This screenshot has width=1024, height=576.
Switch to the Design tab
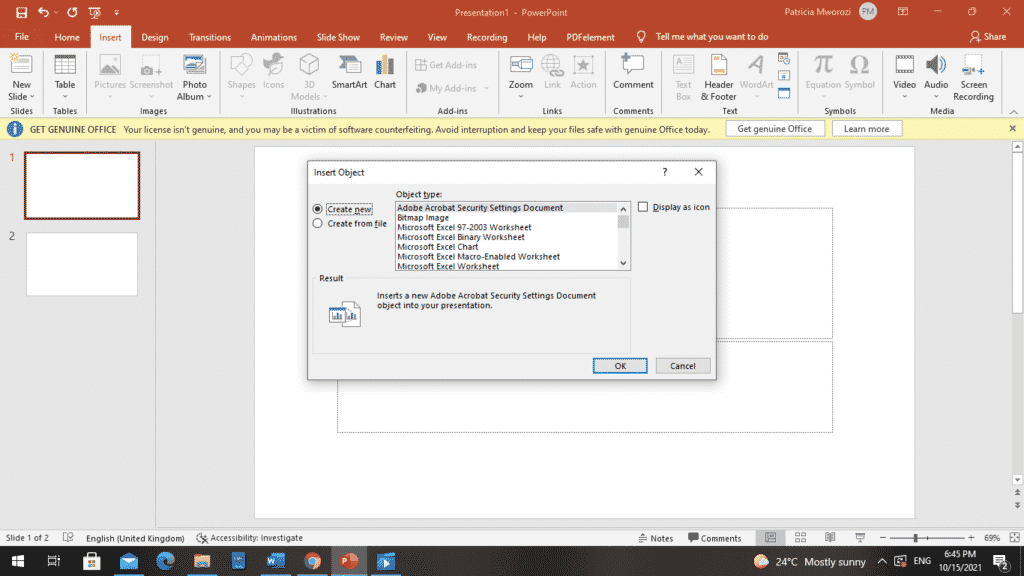coord(155,37)
